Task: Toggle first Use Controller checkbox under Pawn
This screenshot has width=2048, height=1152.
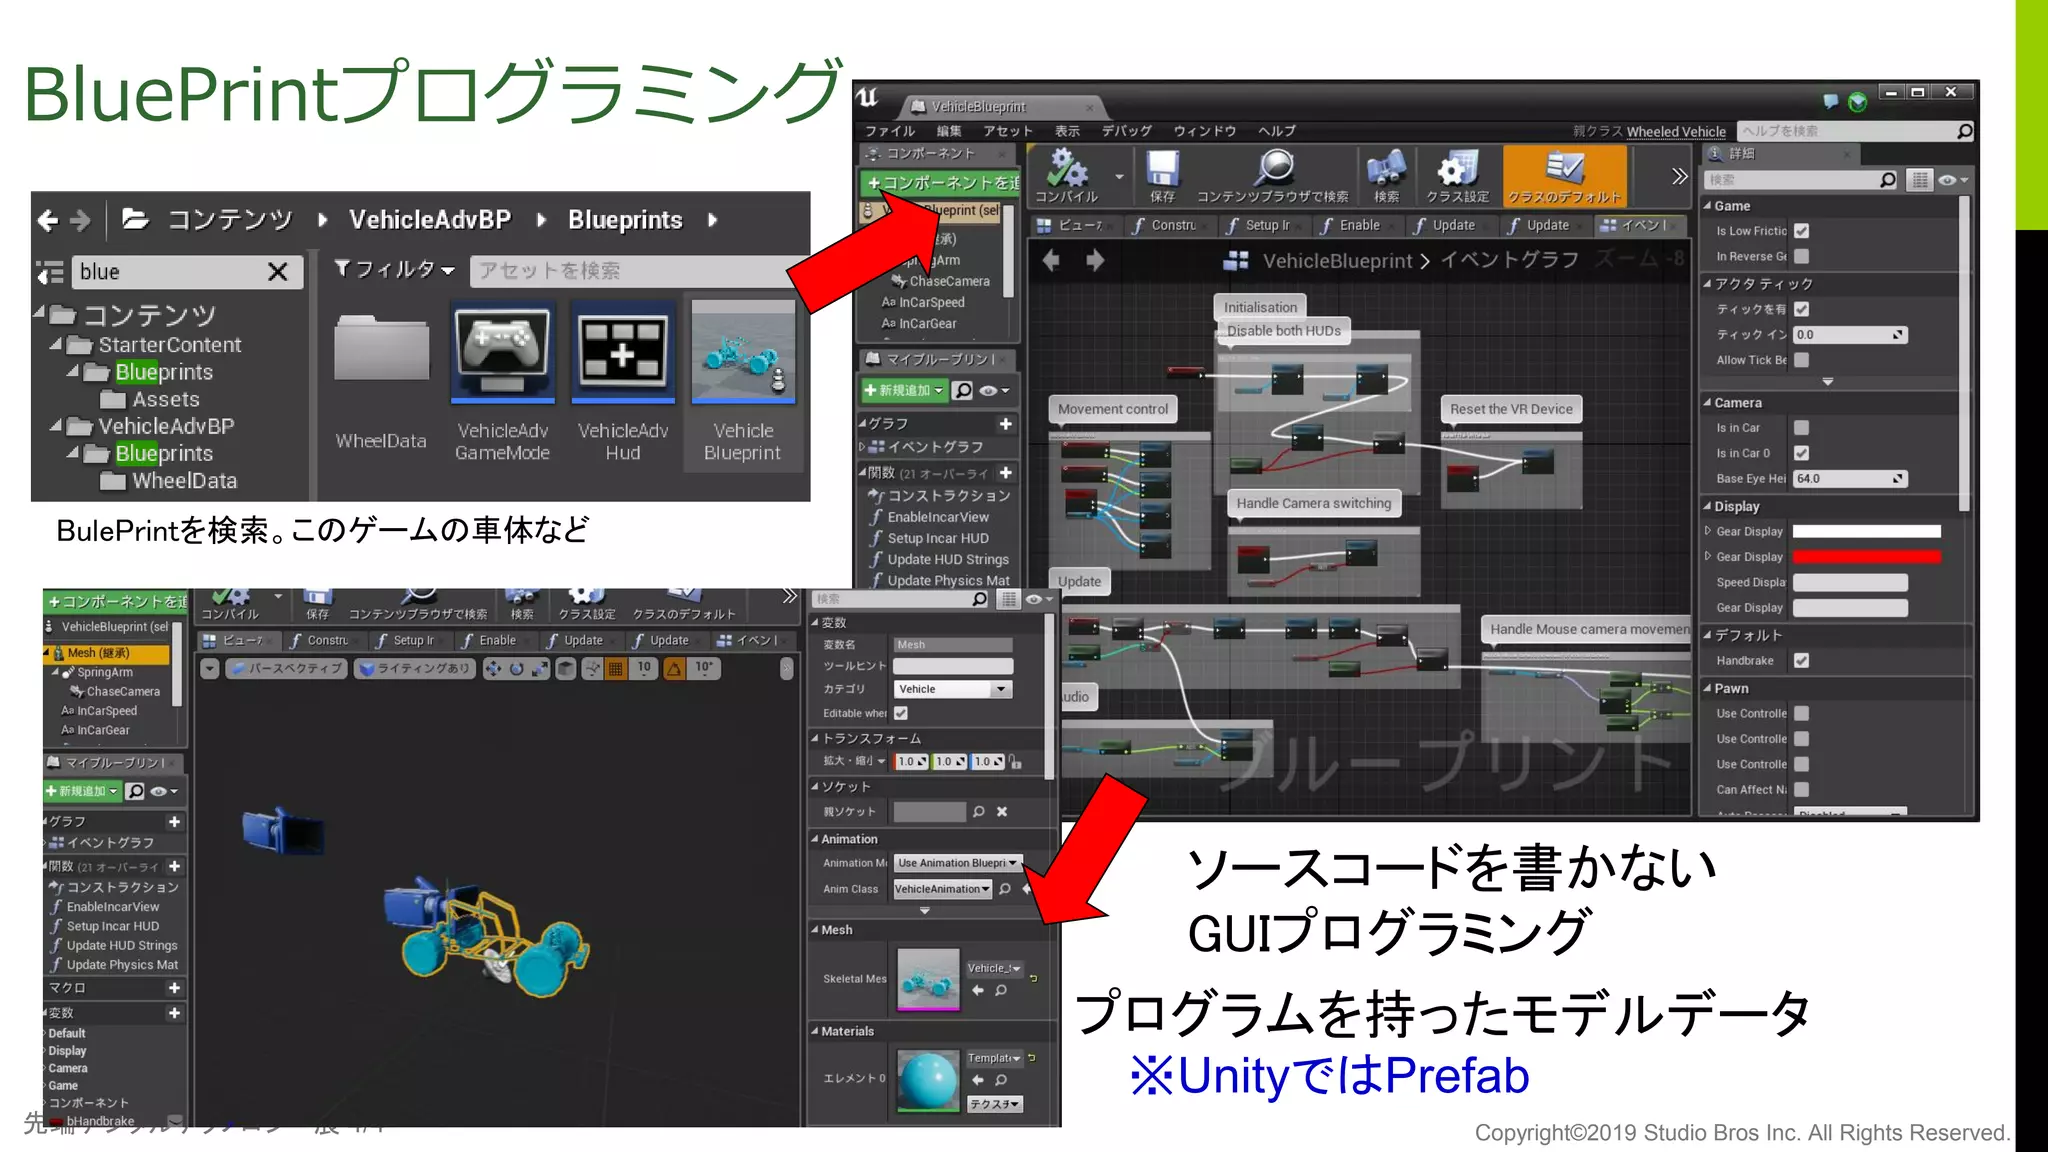Action: pos(1801,714)
